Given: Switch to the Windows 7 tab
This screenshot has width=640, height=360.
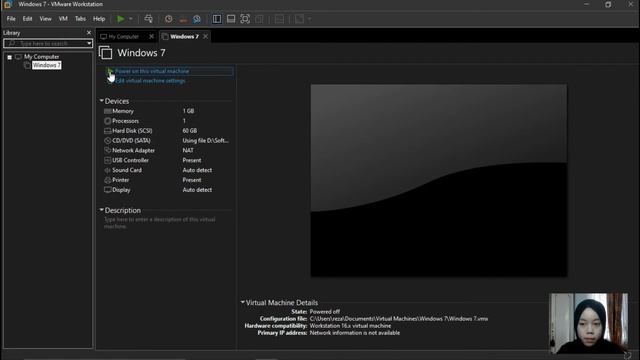Looking at the screenshot, I should [184, 37].
